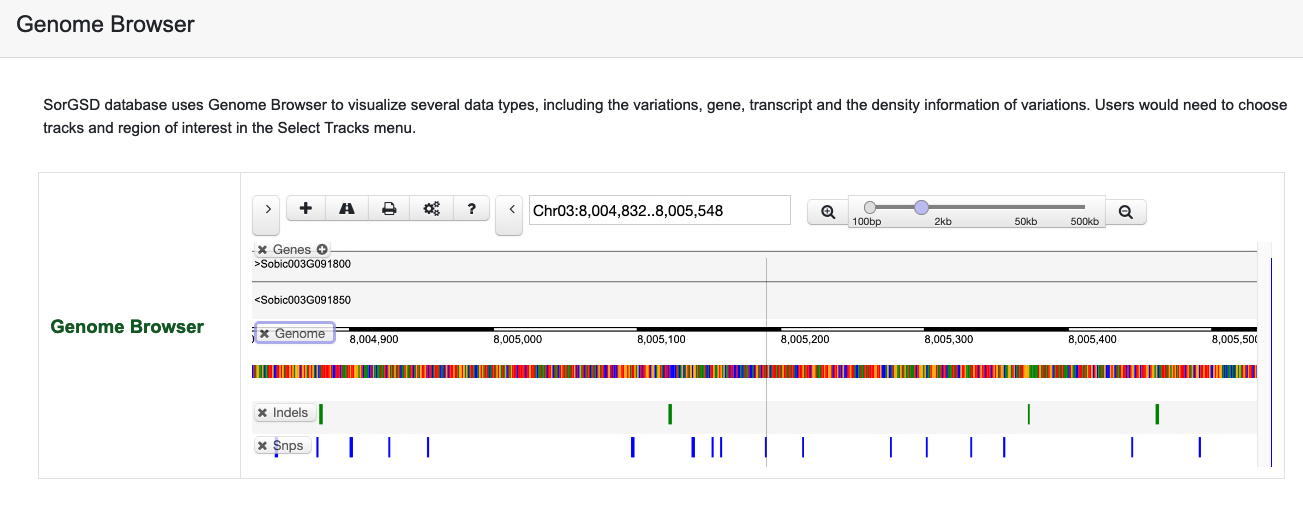Remove the Snps track using its X

263,446
